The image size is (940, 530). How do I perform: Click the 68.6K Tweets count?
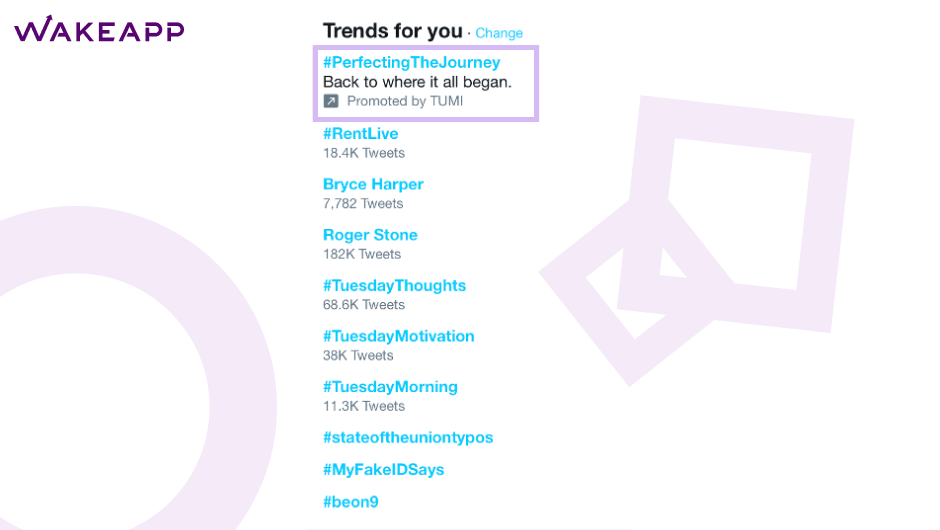(x=364, y=305)
